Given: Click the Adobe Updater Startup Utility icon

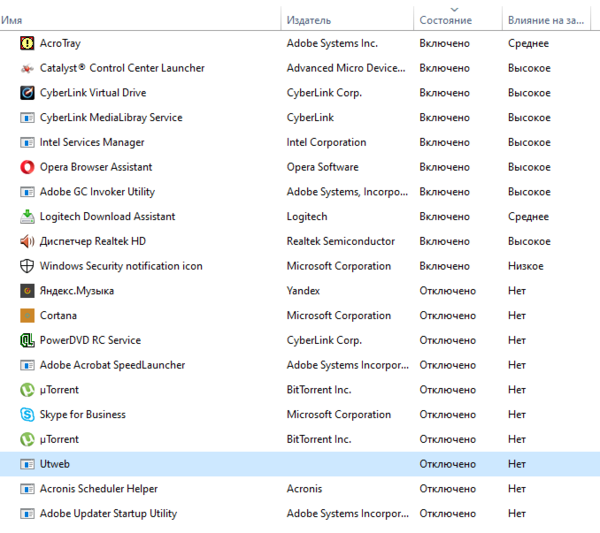Looking at the screenshot, I should click(x=27, y=513).
